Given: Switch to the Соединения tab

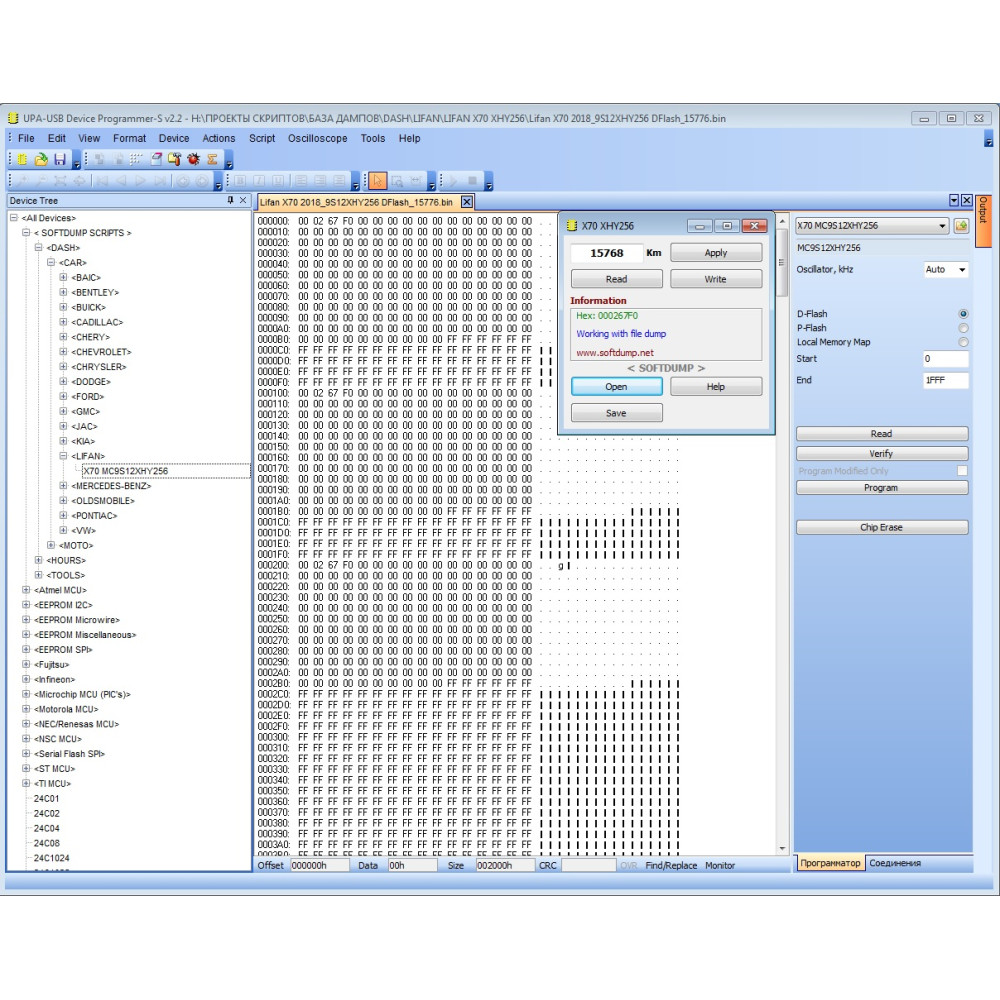Looking at the screenshot, I should click(x=895, y=863).
